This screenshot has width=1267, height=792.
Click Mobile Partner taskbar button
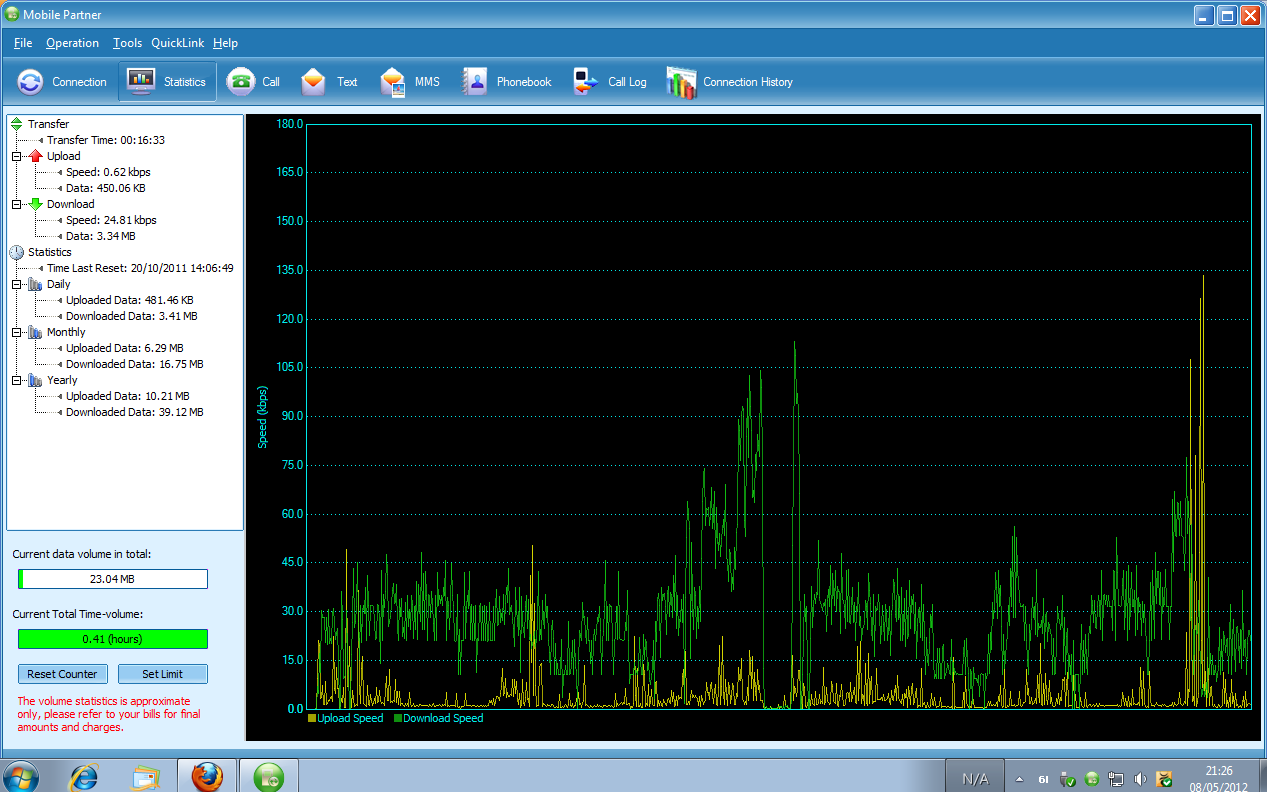268,776
